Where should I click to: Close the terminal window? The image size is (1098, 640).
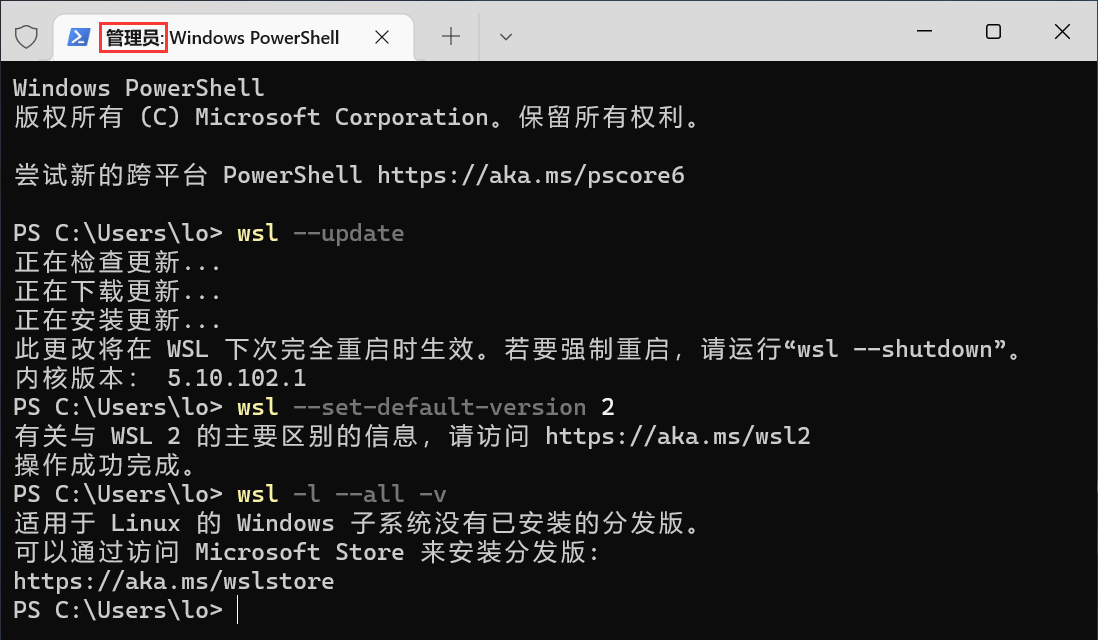1062,32
